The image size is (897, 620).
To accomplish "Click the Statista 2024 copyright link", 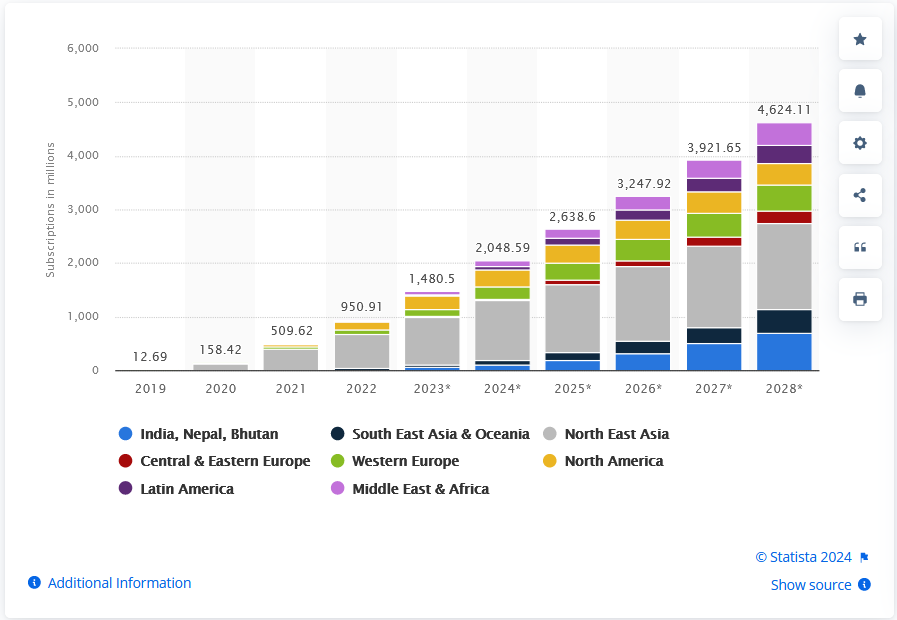I will point(803,557).
